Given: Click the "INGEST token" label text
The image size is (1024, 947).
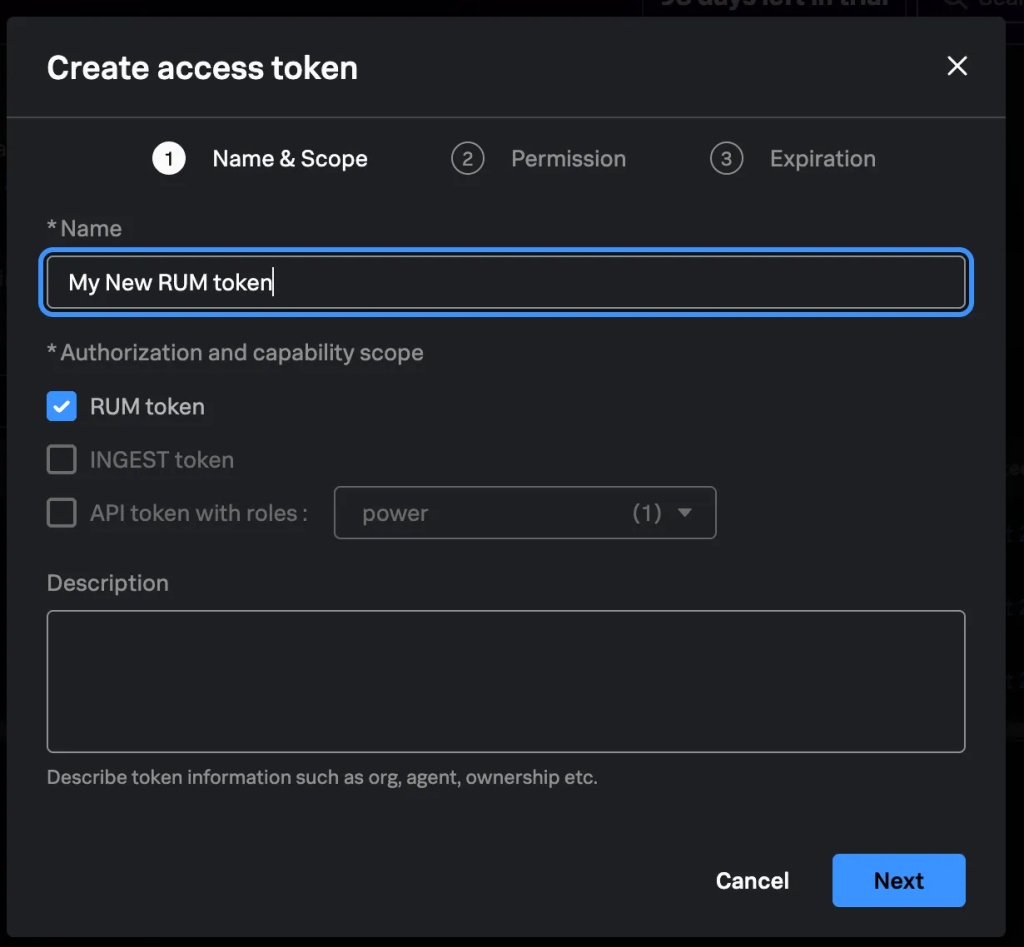Looking at the screenshot, I should pos(162,460).
